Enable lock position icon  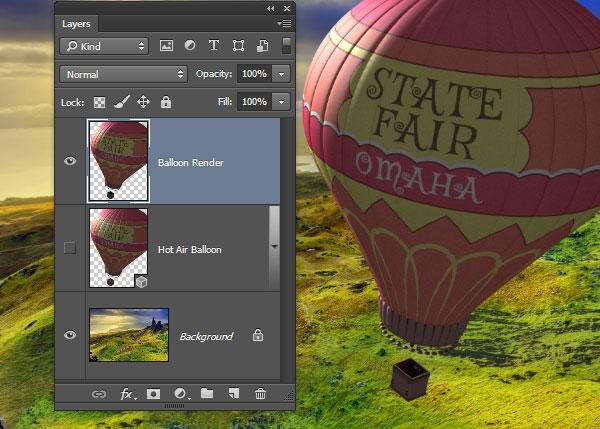click(x=143, y=102)
